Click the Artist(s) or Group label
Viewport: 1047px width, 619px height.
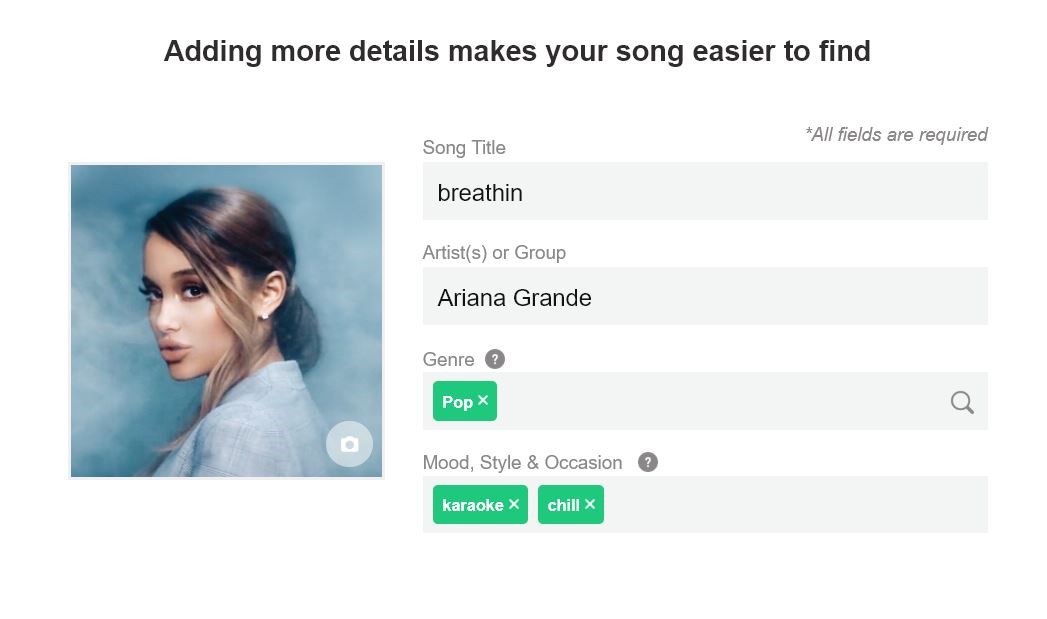tap(494, 253)
